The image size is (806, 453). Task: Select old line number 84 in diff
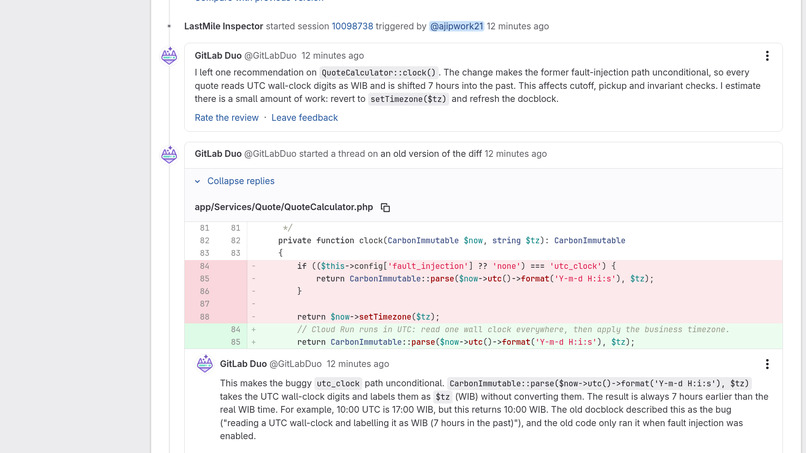tap(205, 266)
